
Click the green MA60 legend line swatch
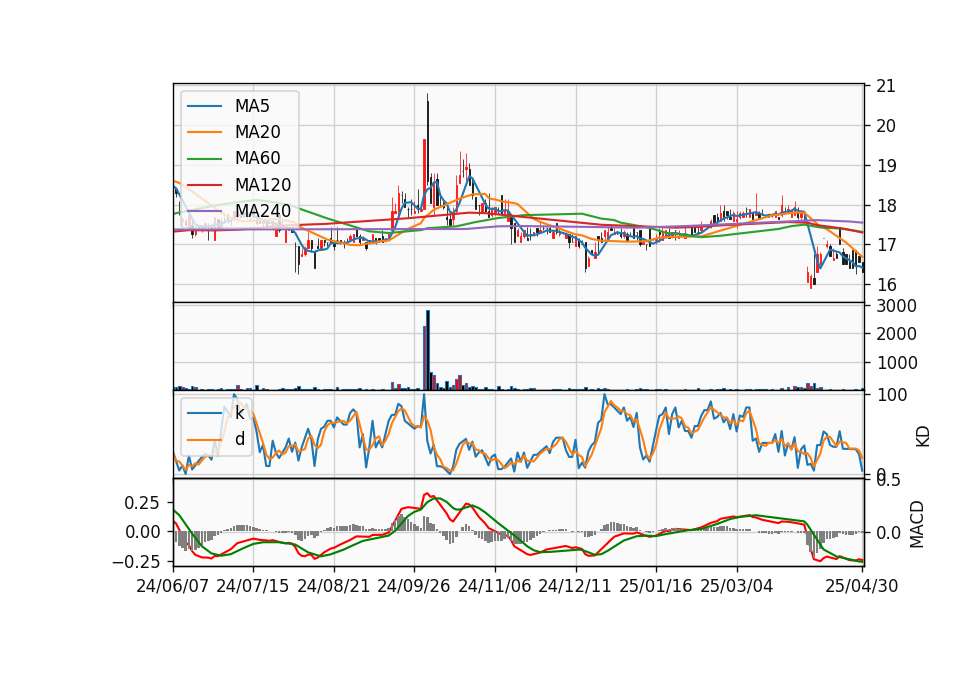click(x=204, y=159)
